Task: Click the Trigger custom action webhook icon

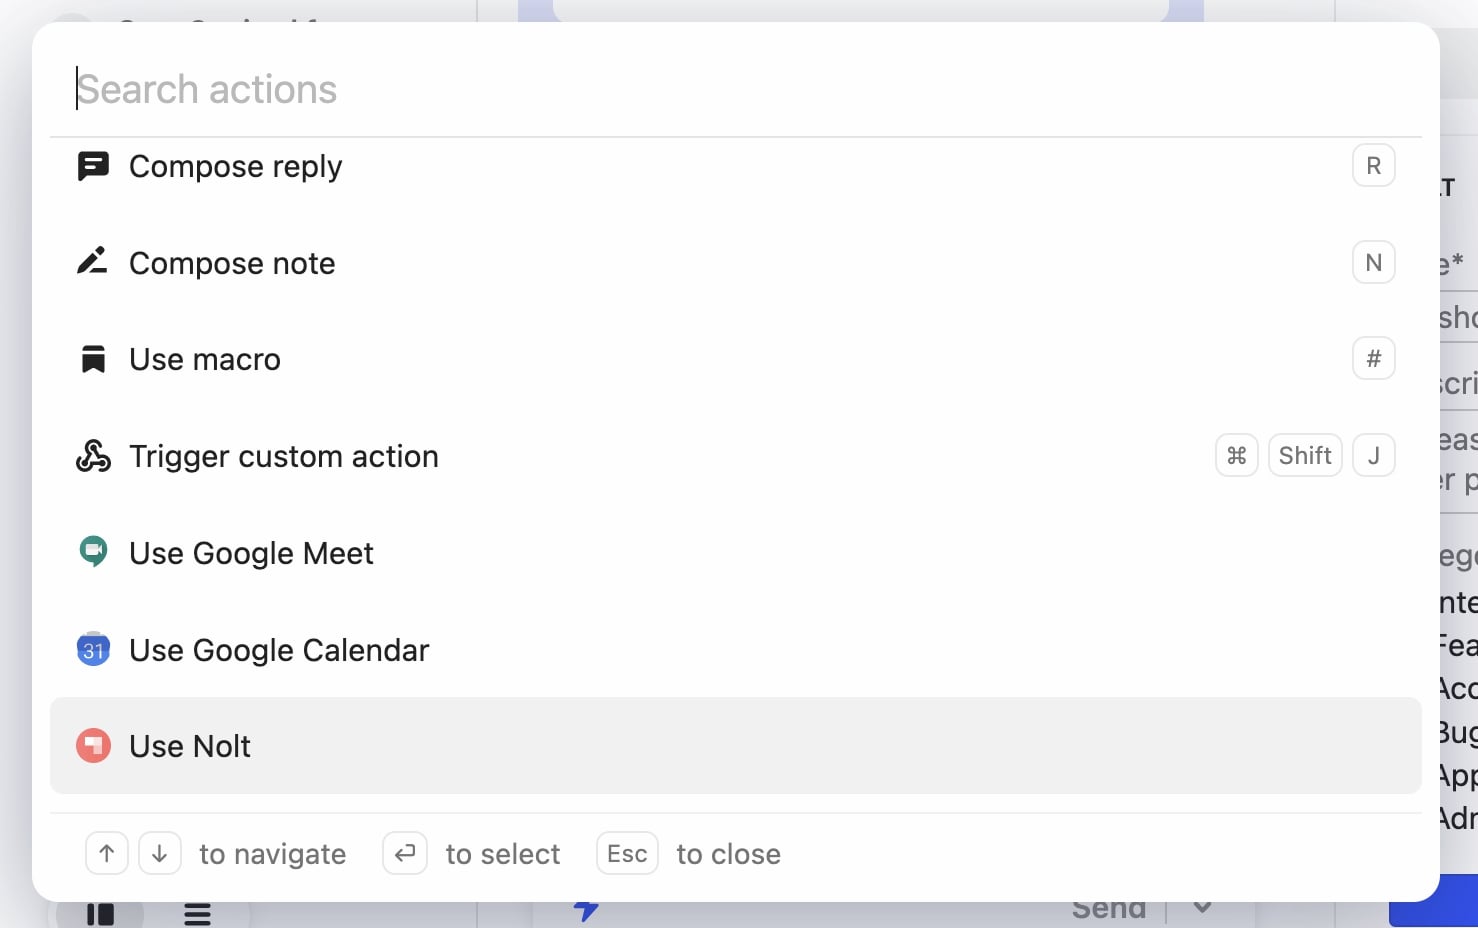Action: click(x=92, y=455)
